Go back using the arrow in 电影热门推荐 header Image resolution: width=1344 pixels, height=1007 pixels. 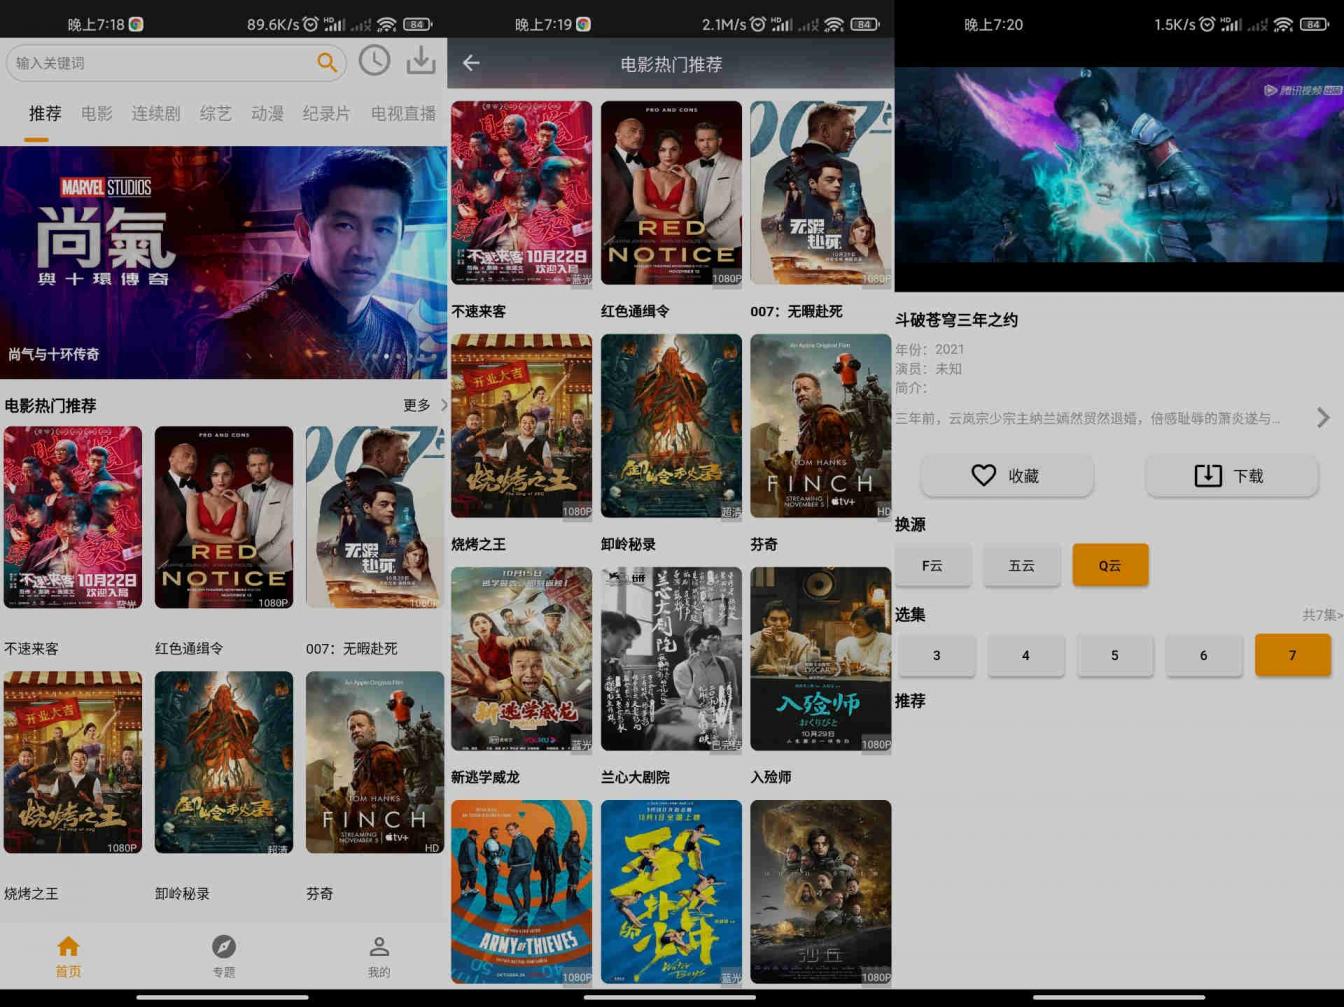(x=471, y=63)
